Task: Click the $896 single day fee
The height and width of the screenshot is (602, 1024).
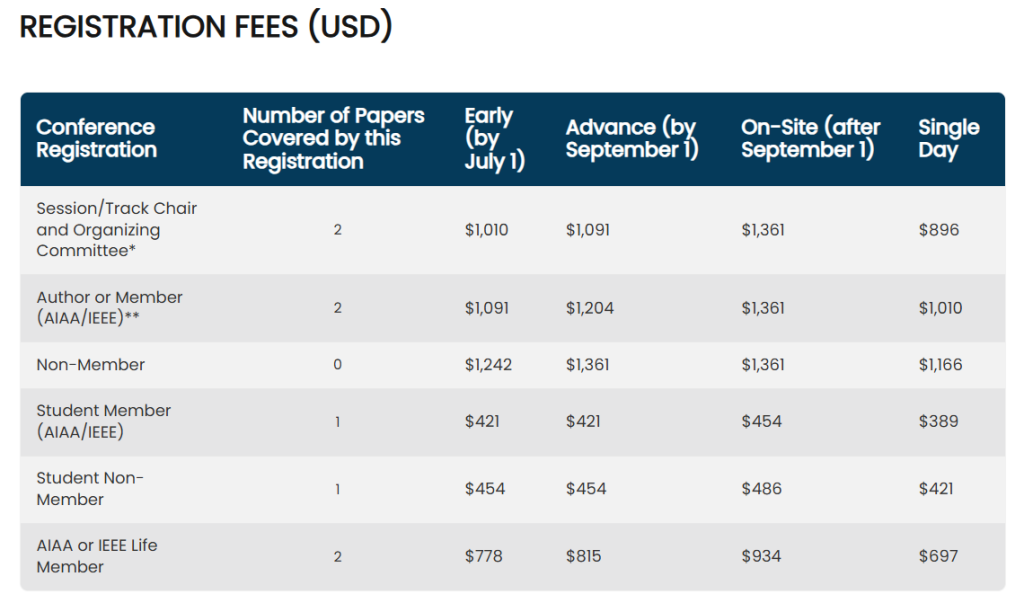Action: pos(938,230)
